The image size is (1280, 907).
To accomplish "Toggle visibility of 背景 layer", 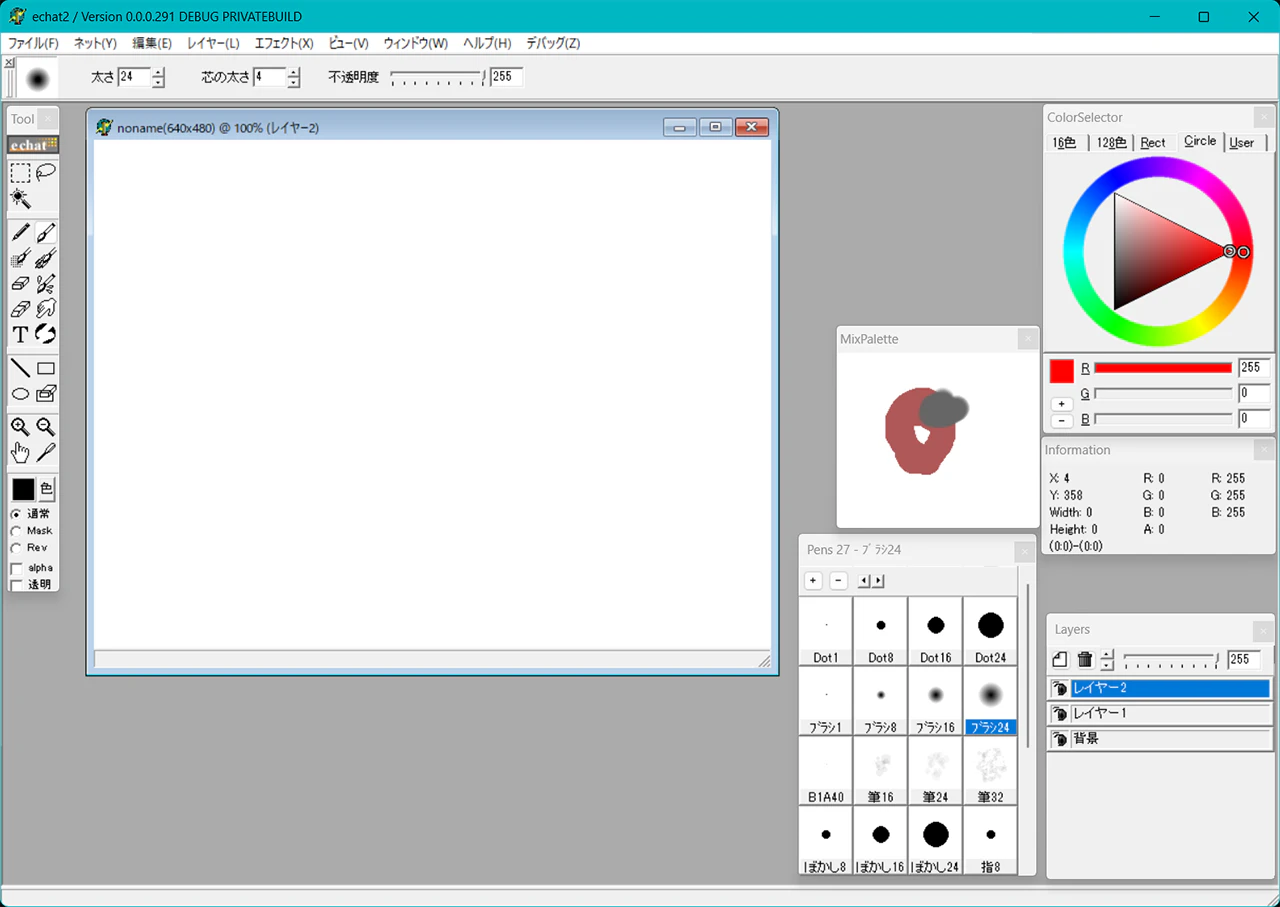I will 1060,739.
